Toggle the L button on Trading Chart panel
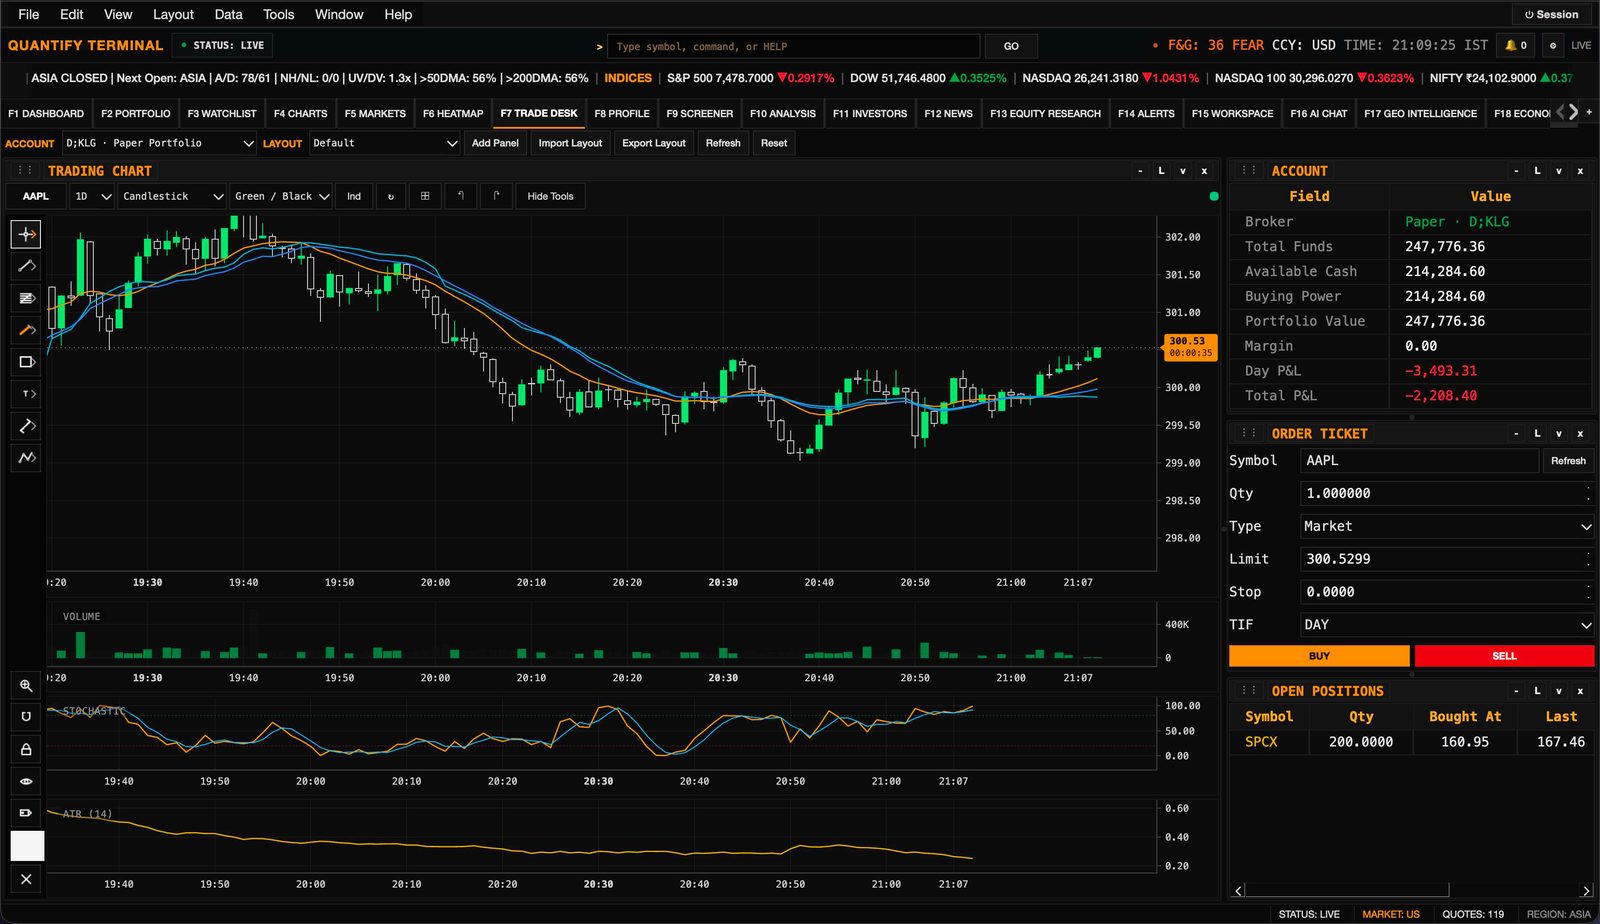The height and width of the screenshot is (924, 1600). coord(1161,171)
